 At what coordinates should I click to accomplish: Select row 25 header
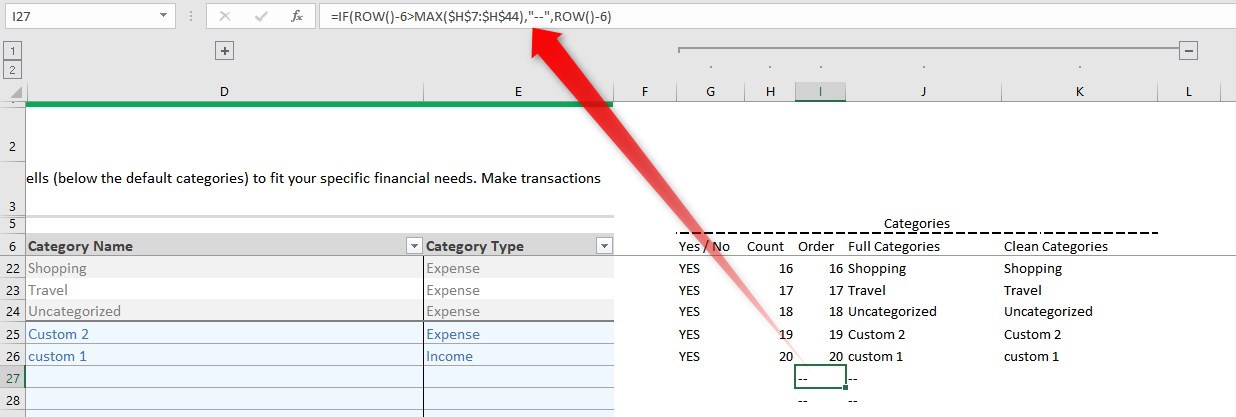[x=12, y=334]
